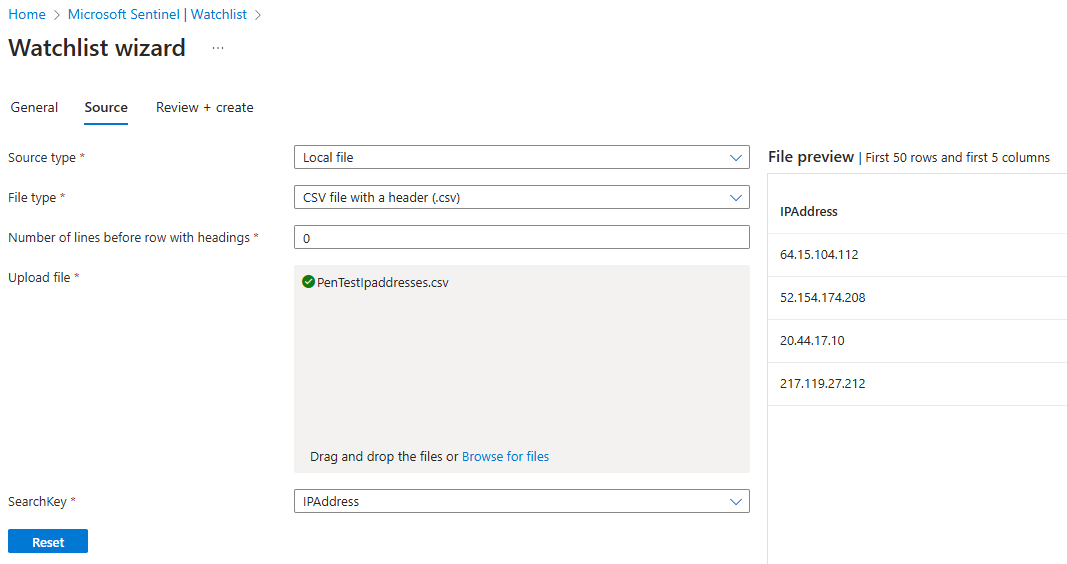Image resolution: width=1067 pixels, height=564 pixels.
Task: Click the drag and drop upload area
Action: tap(521, 370)
